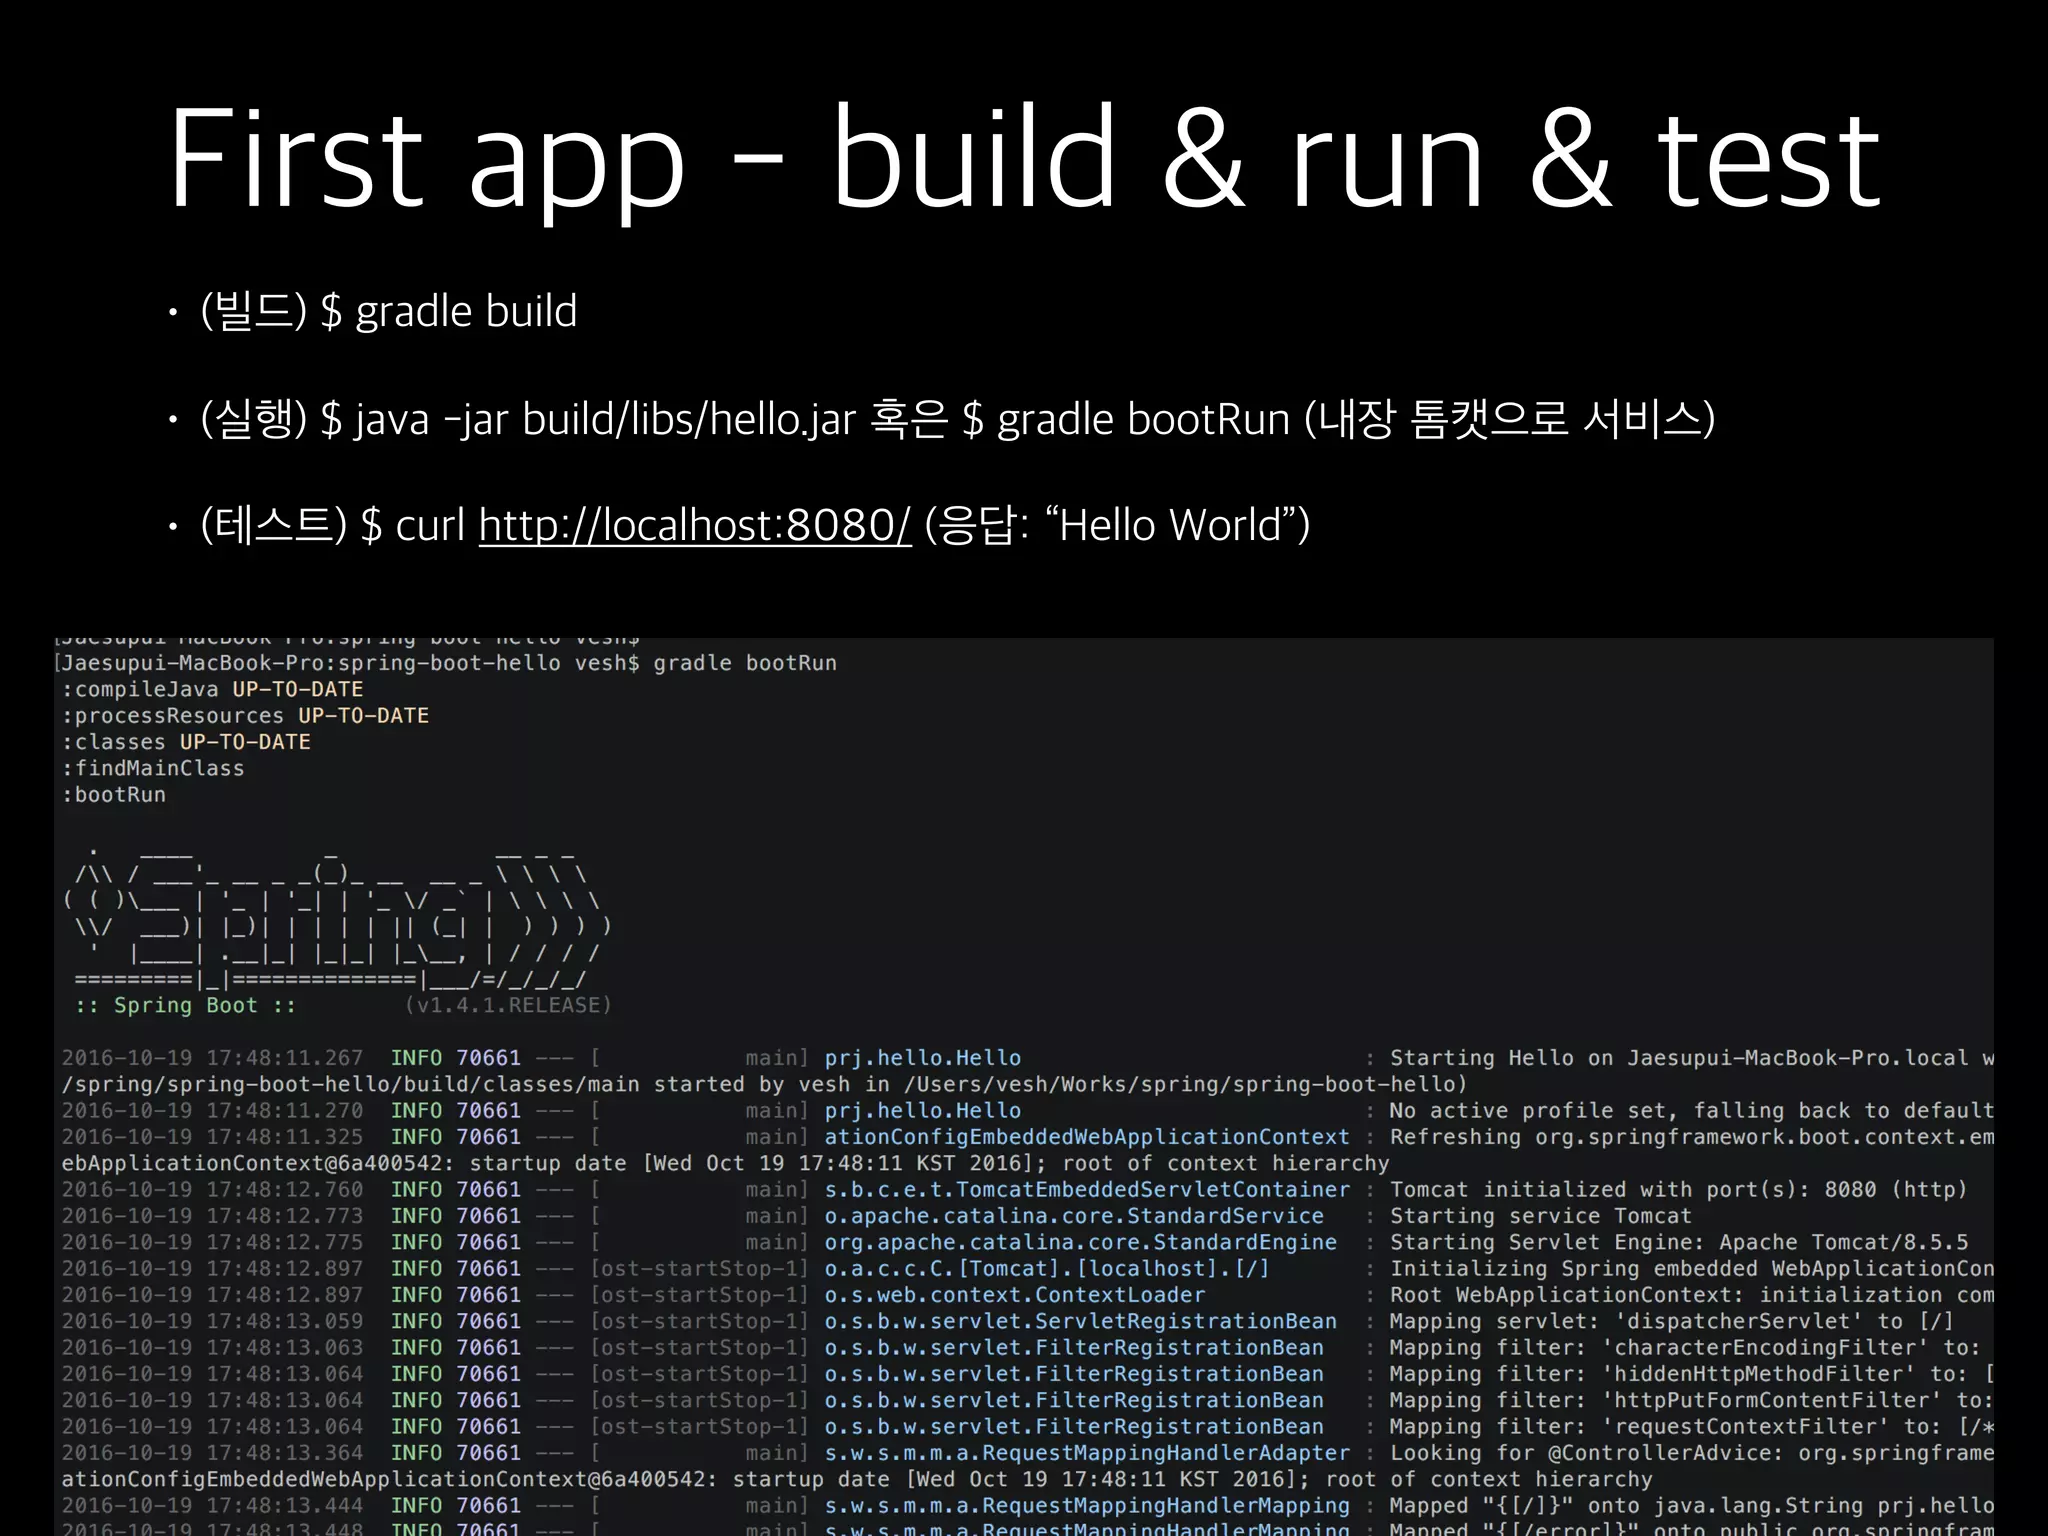Click the Spring ASCII art banner

point(335,916)
